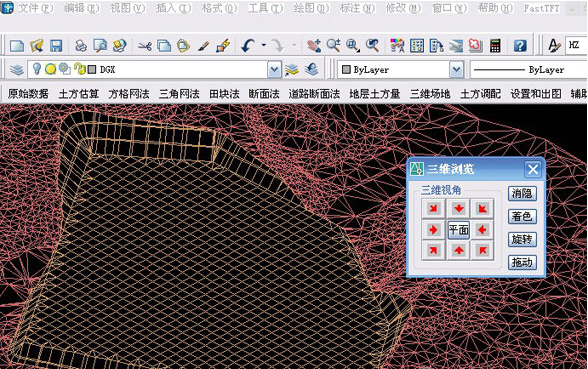Select the top-left diagonal view arrow

click(434, 208)
